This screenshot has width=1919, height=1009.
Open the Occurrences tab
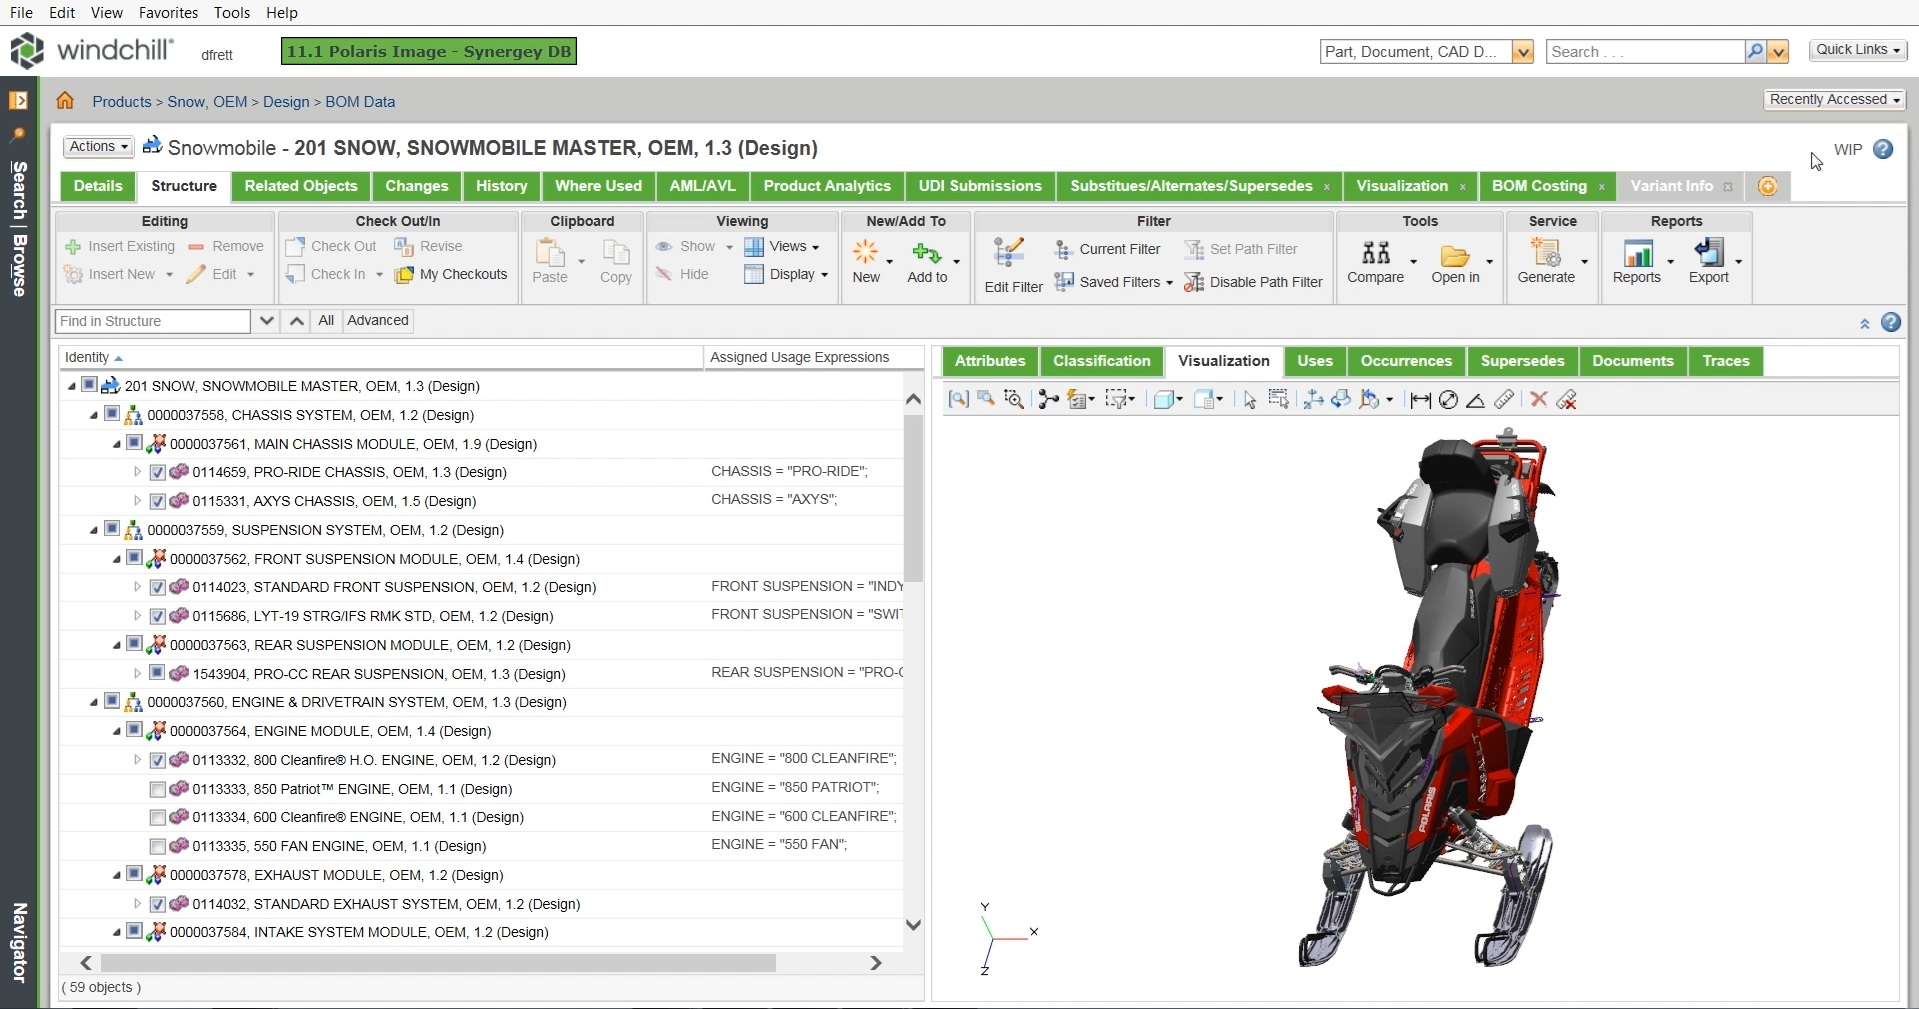click(x=1406, y=361)
